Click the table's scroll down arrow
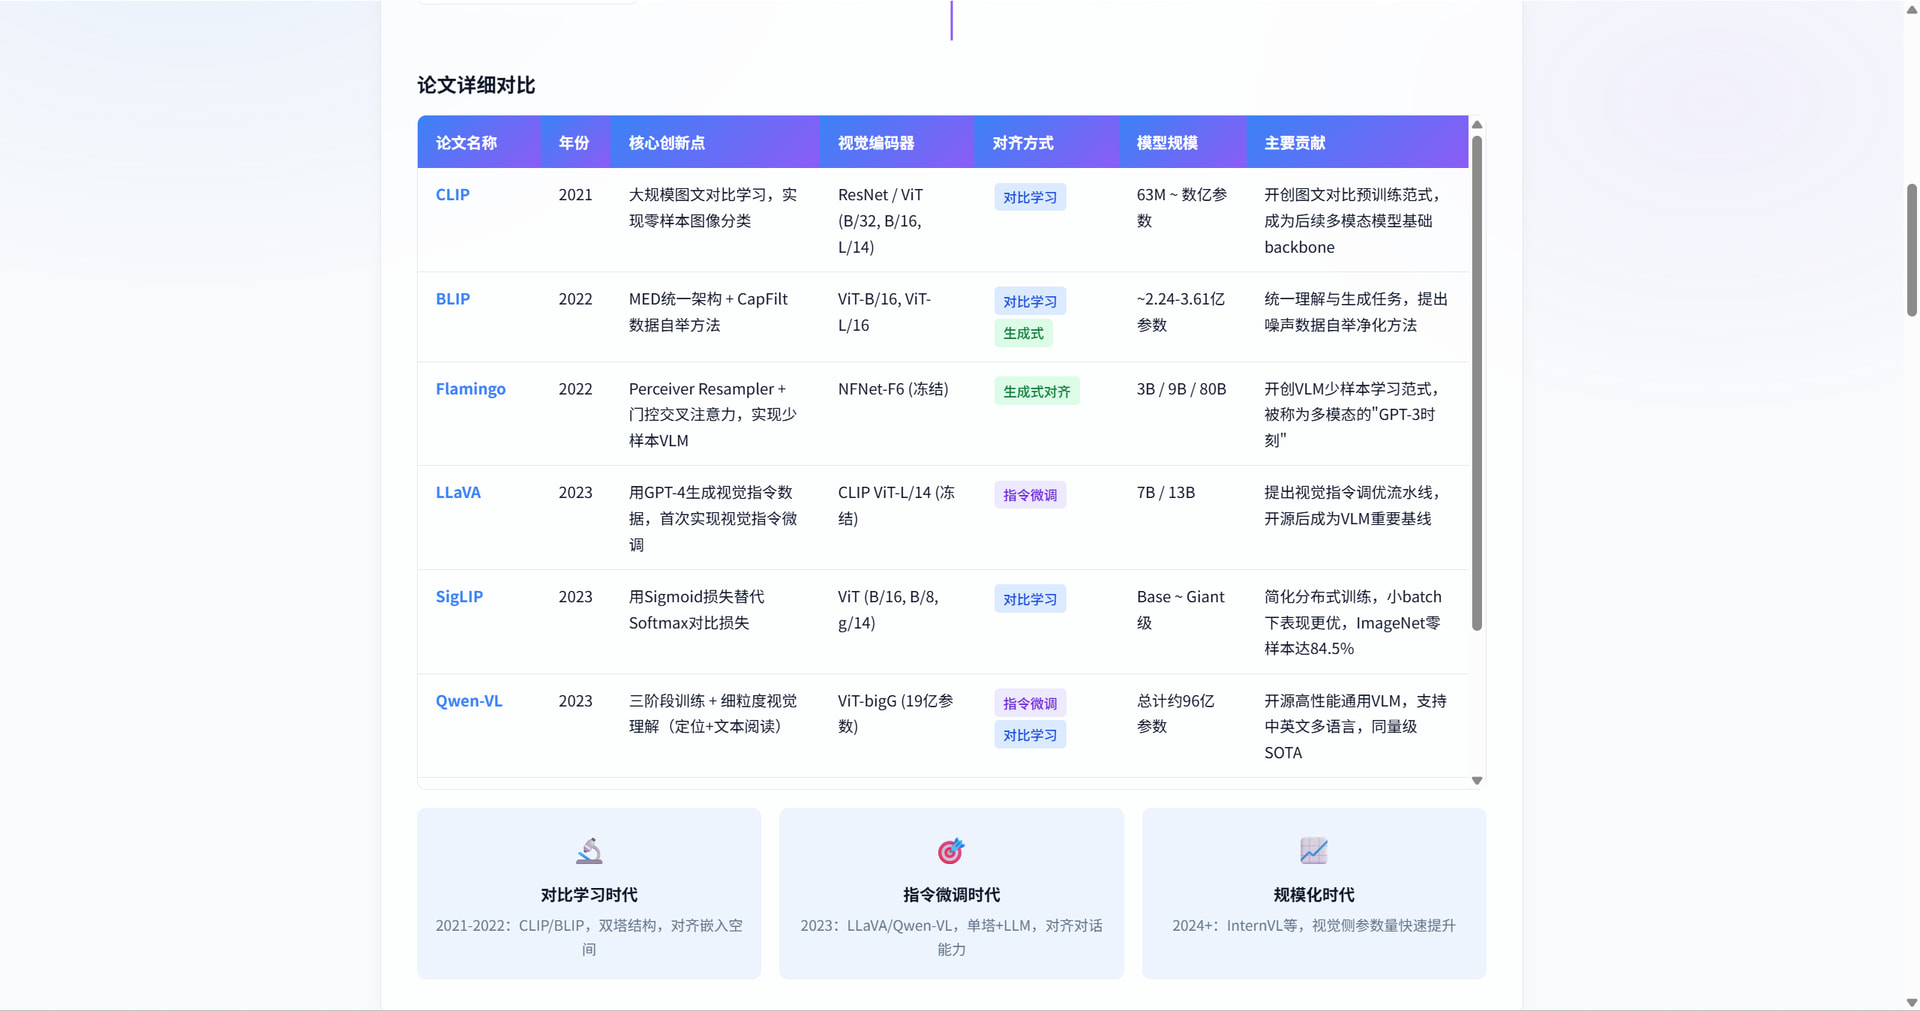Viewport: 1920px width, 1011px height. pyautogui.click(x=1477, y=781)
